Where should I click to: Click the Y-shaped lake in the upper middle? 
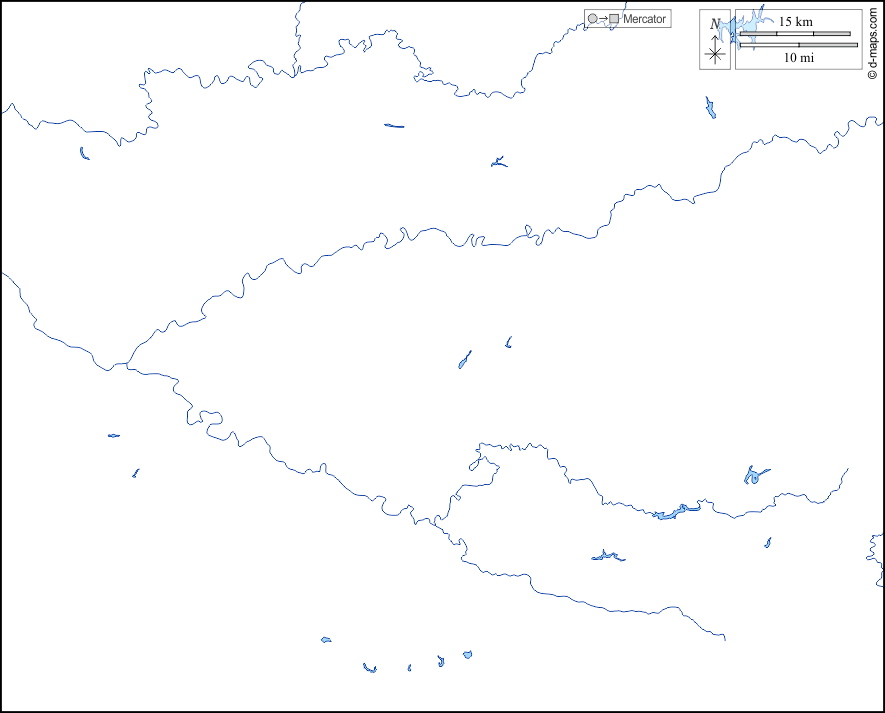498,162
